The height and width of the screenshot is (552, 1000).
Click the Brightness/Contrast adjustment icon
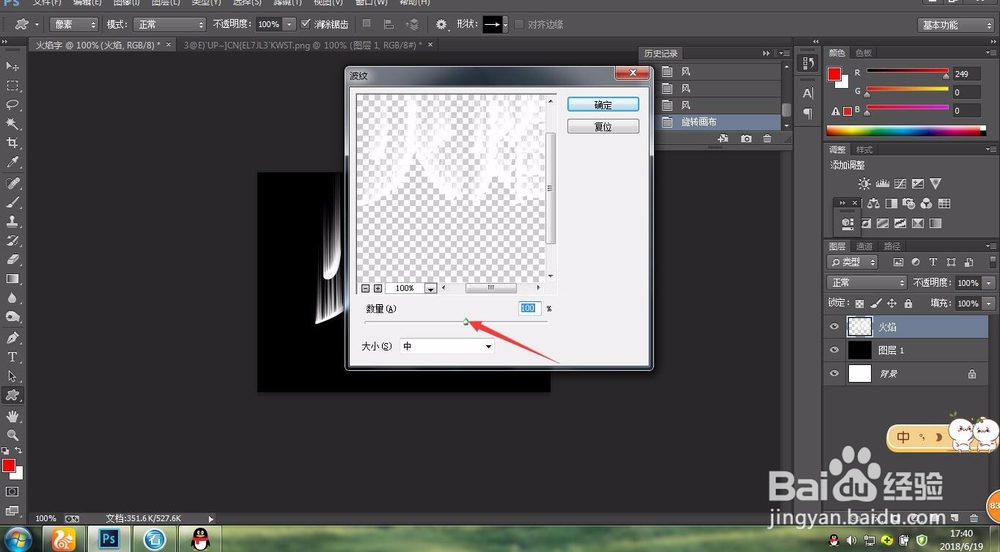click(864, 184)
